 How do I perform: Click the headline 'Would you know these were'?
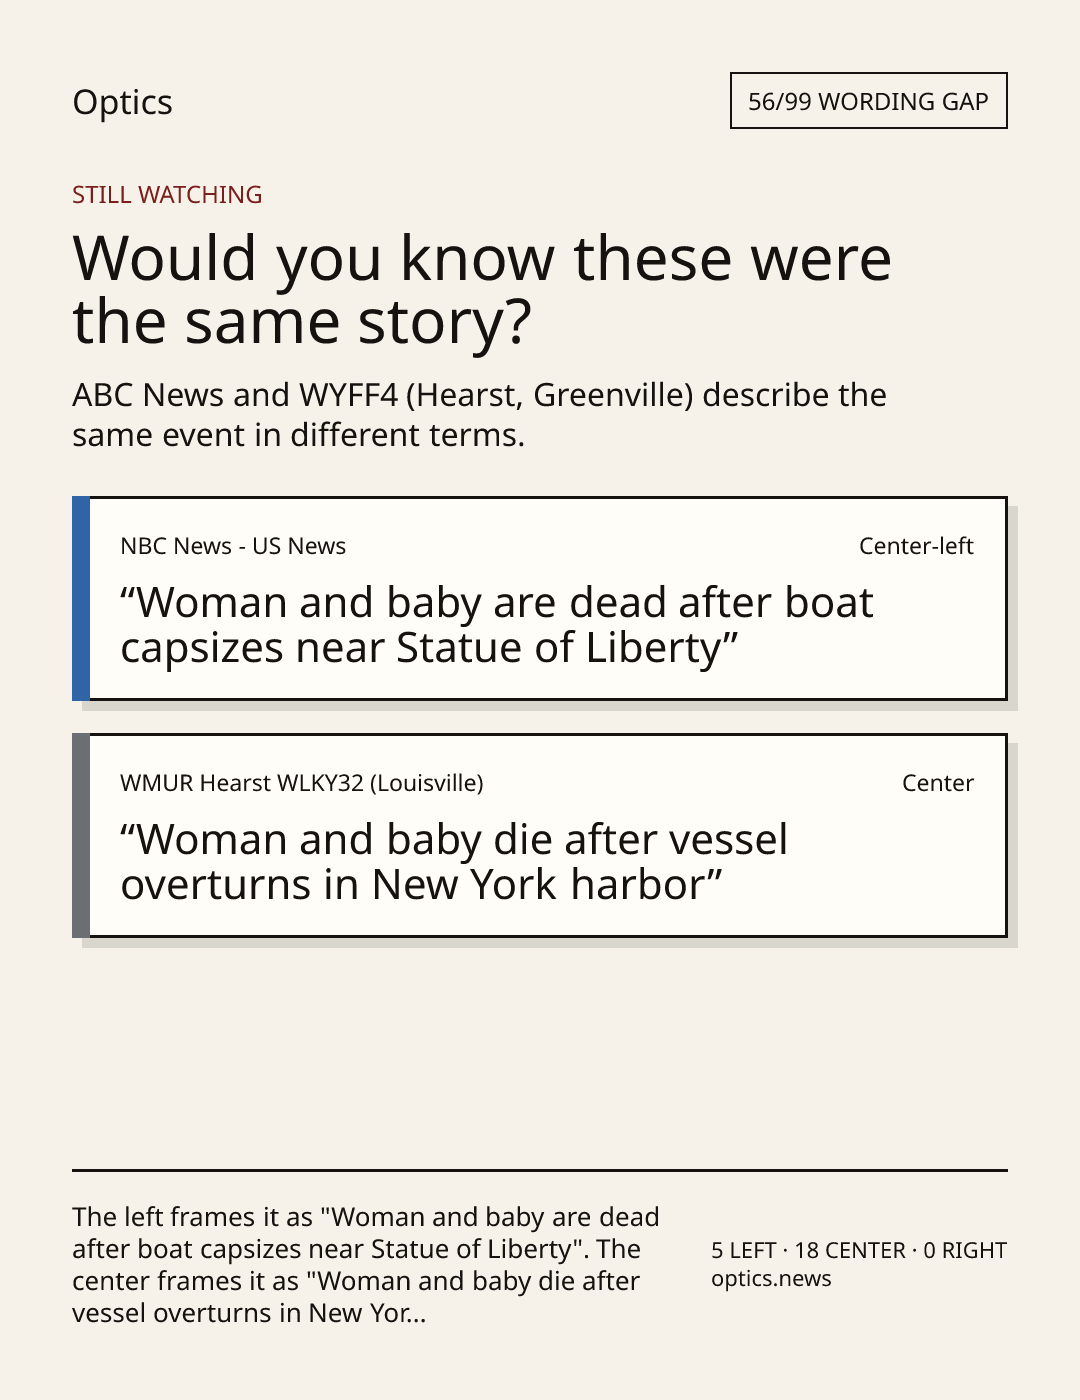(x=482, y=258)
